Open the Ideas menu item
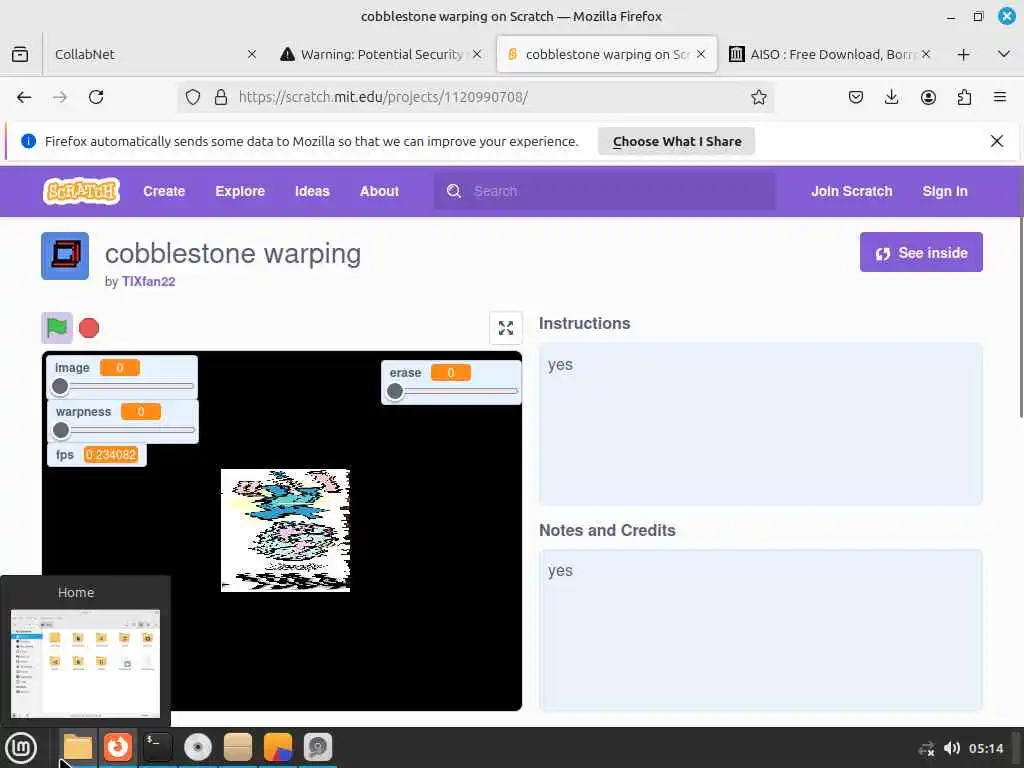Viewport: 1024px width, 768px height. pos(312,191)
